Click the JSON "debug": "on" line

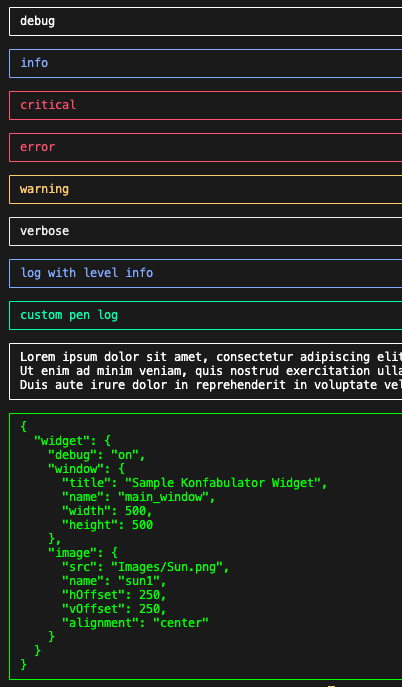(97, 455)
